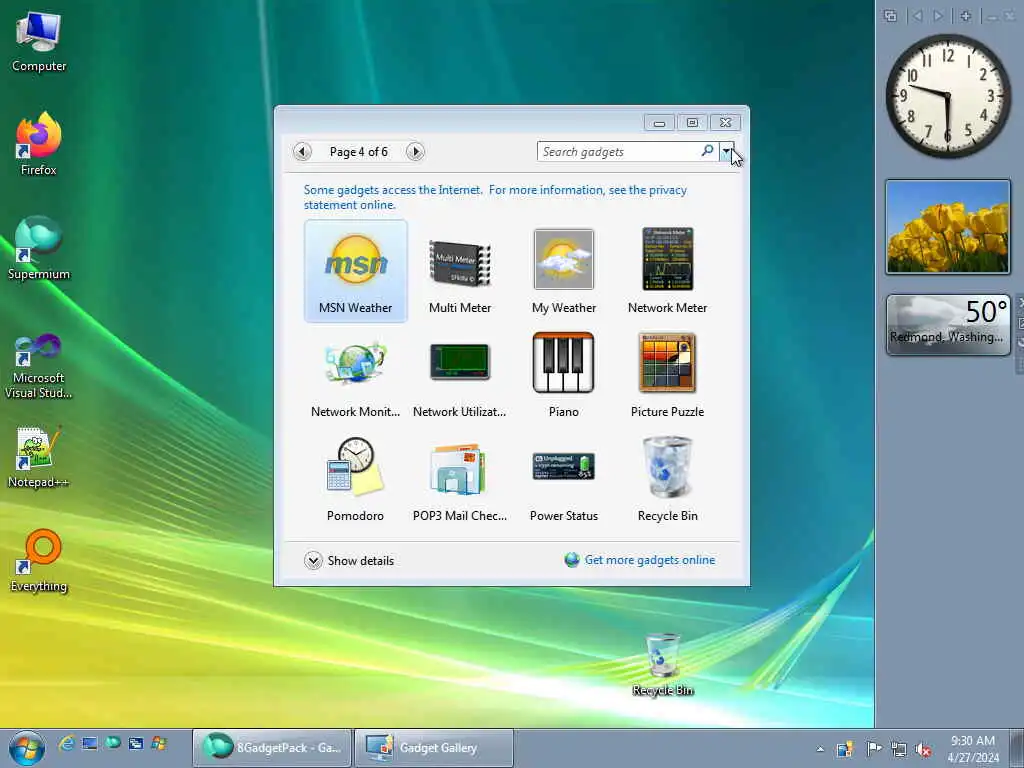
Task: Open the privacy statement online link
Action: 495,197
